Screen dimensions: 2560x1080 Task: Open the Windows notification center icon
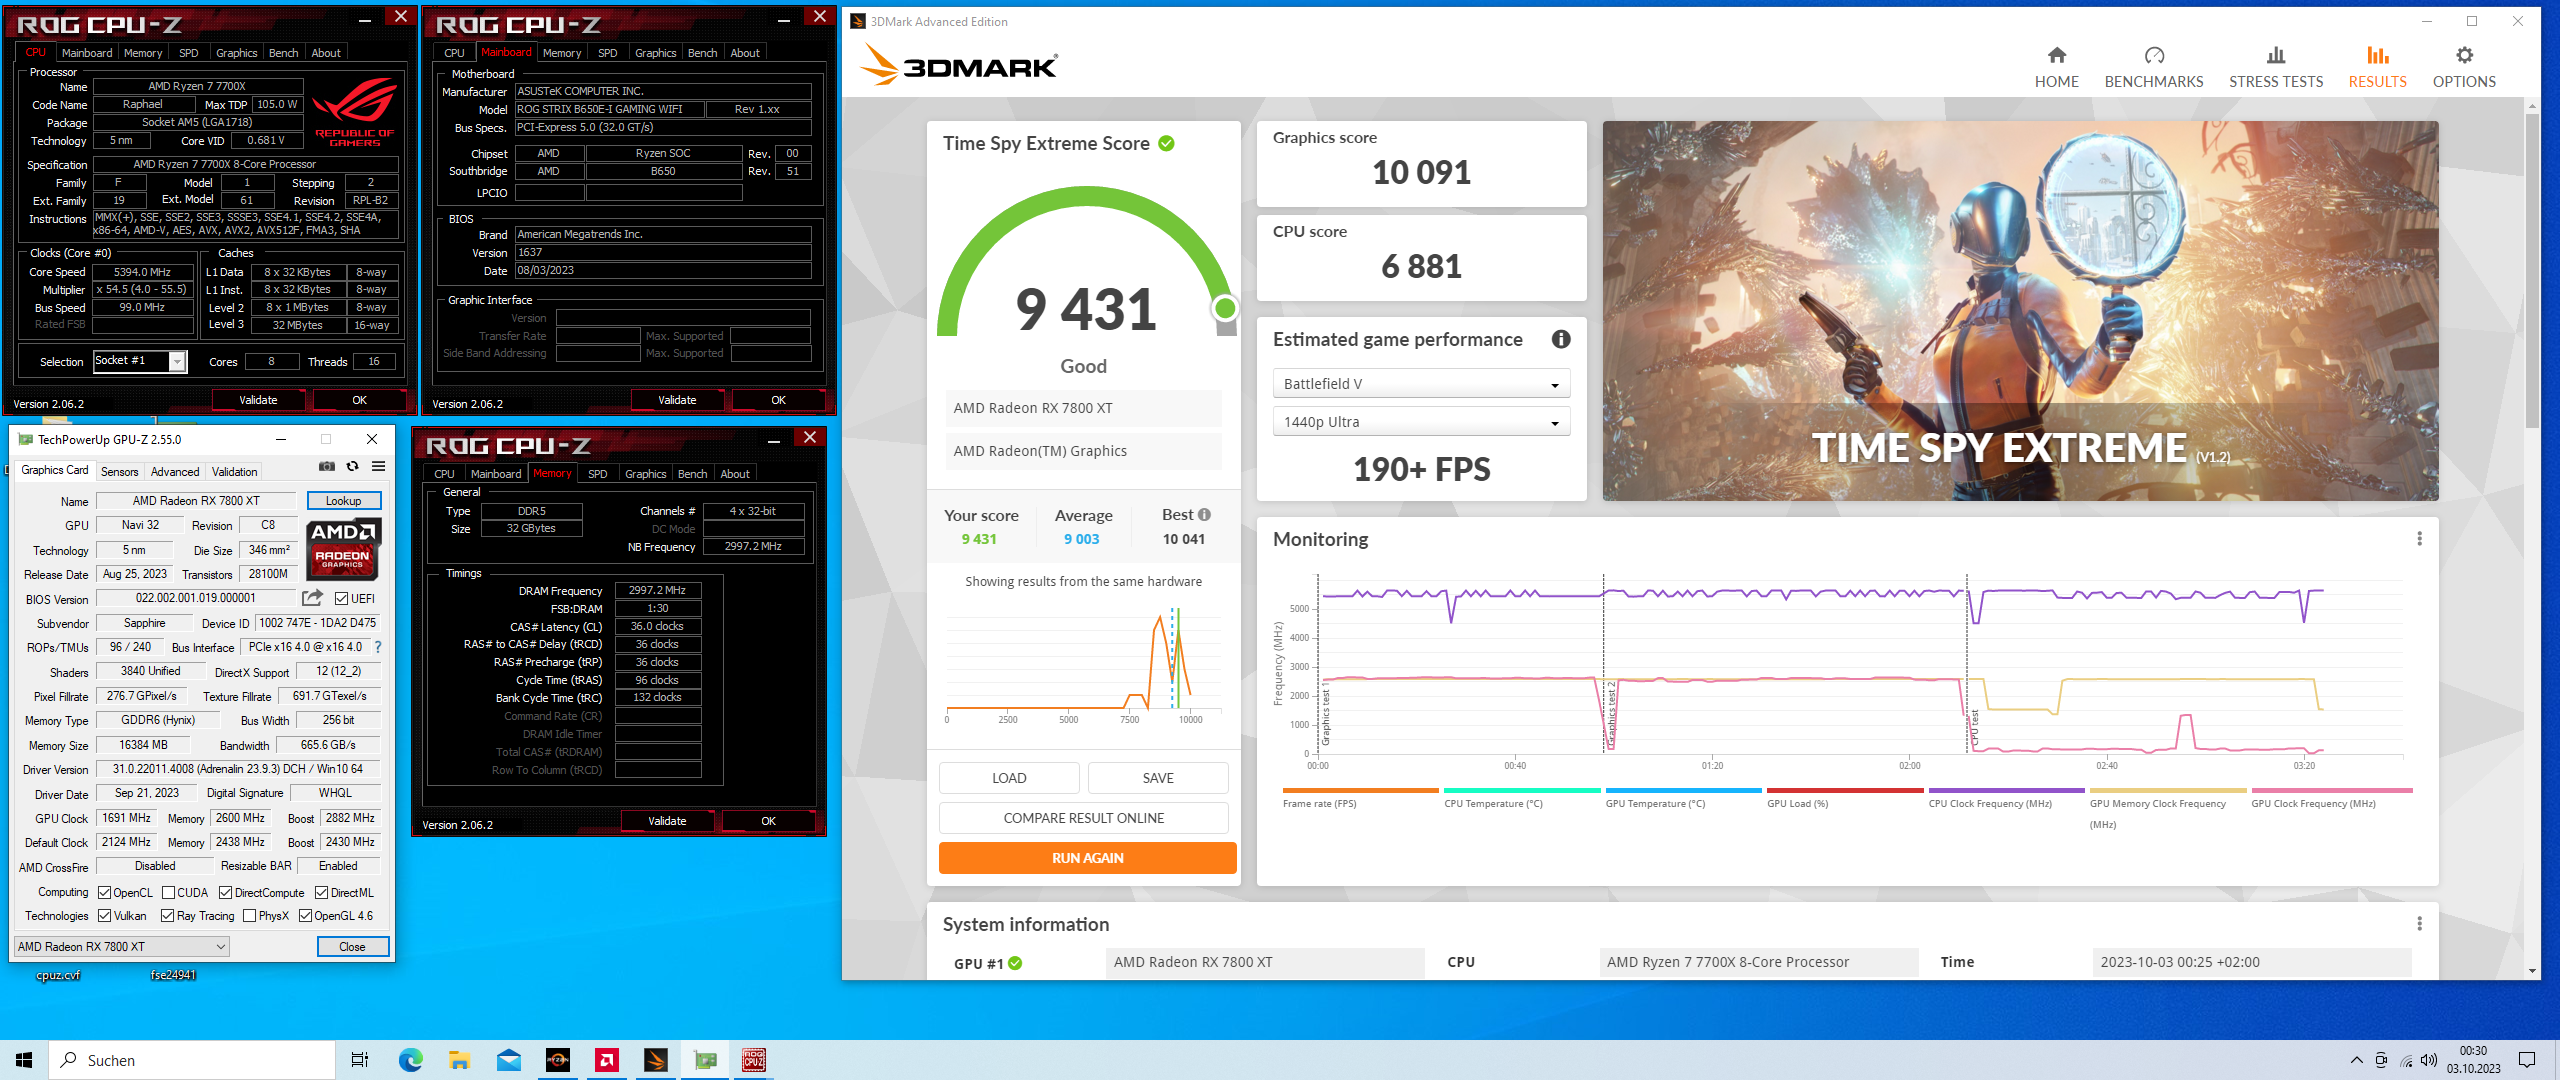(x=2527, y=1060)
